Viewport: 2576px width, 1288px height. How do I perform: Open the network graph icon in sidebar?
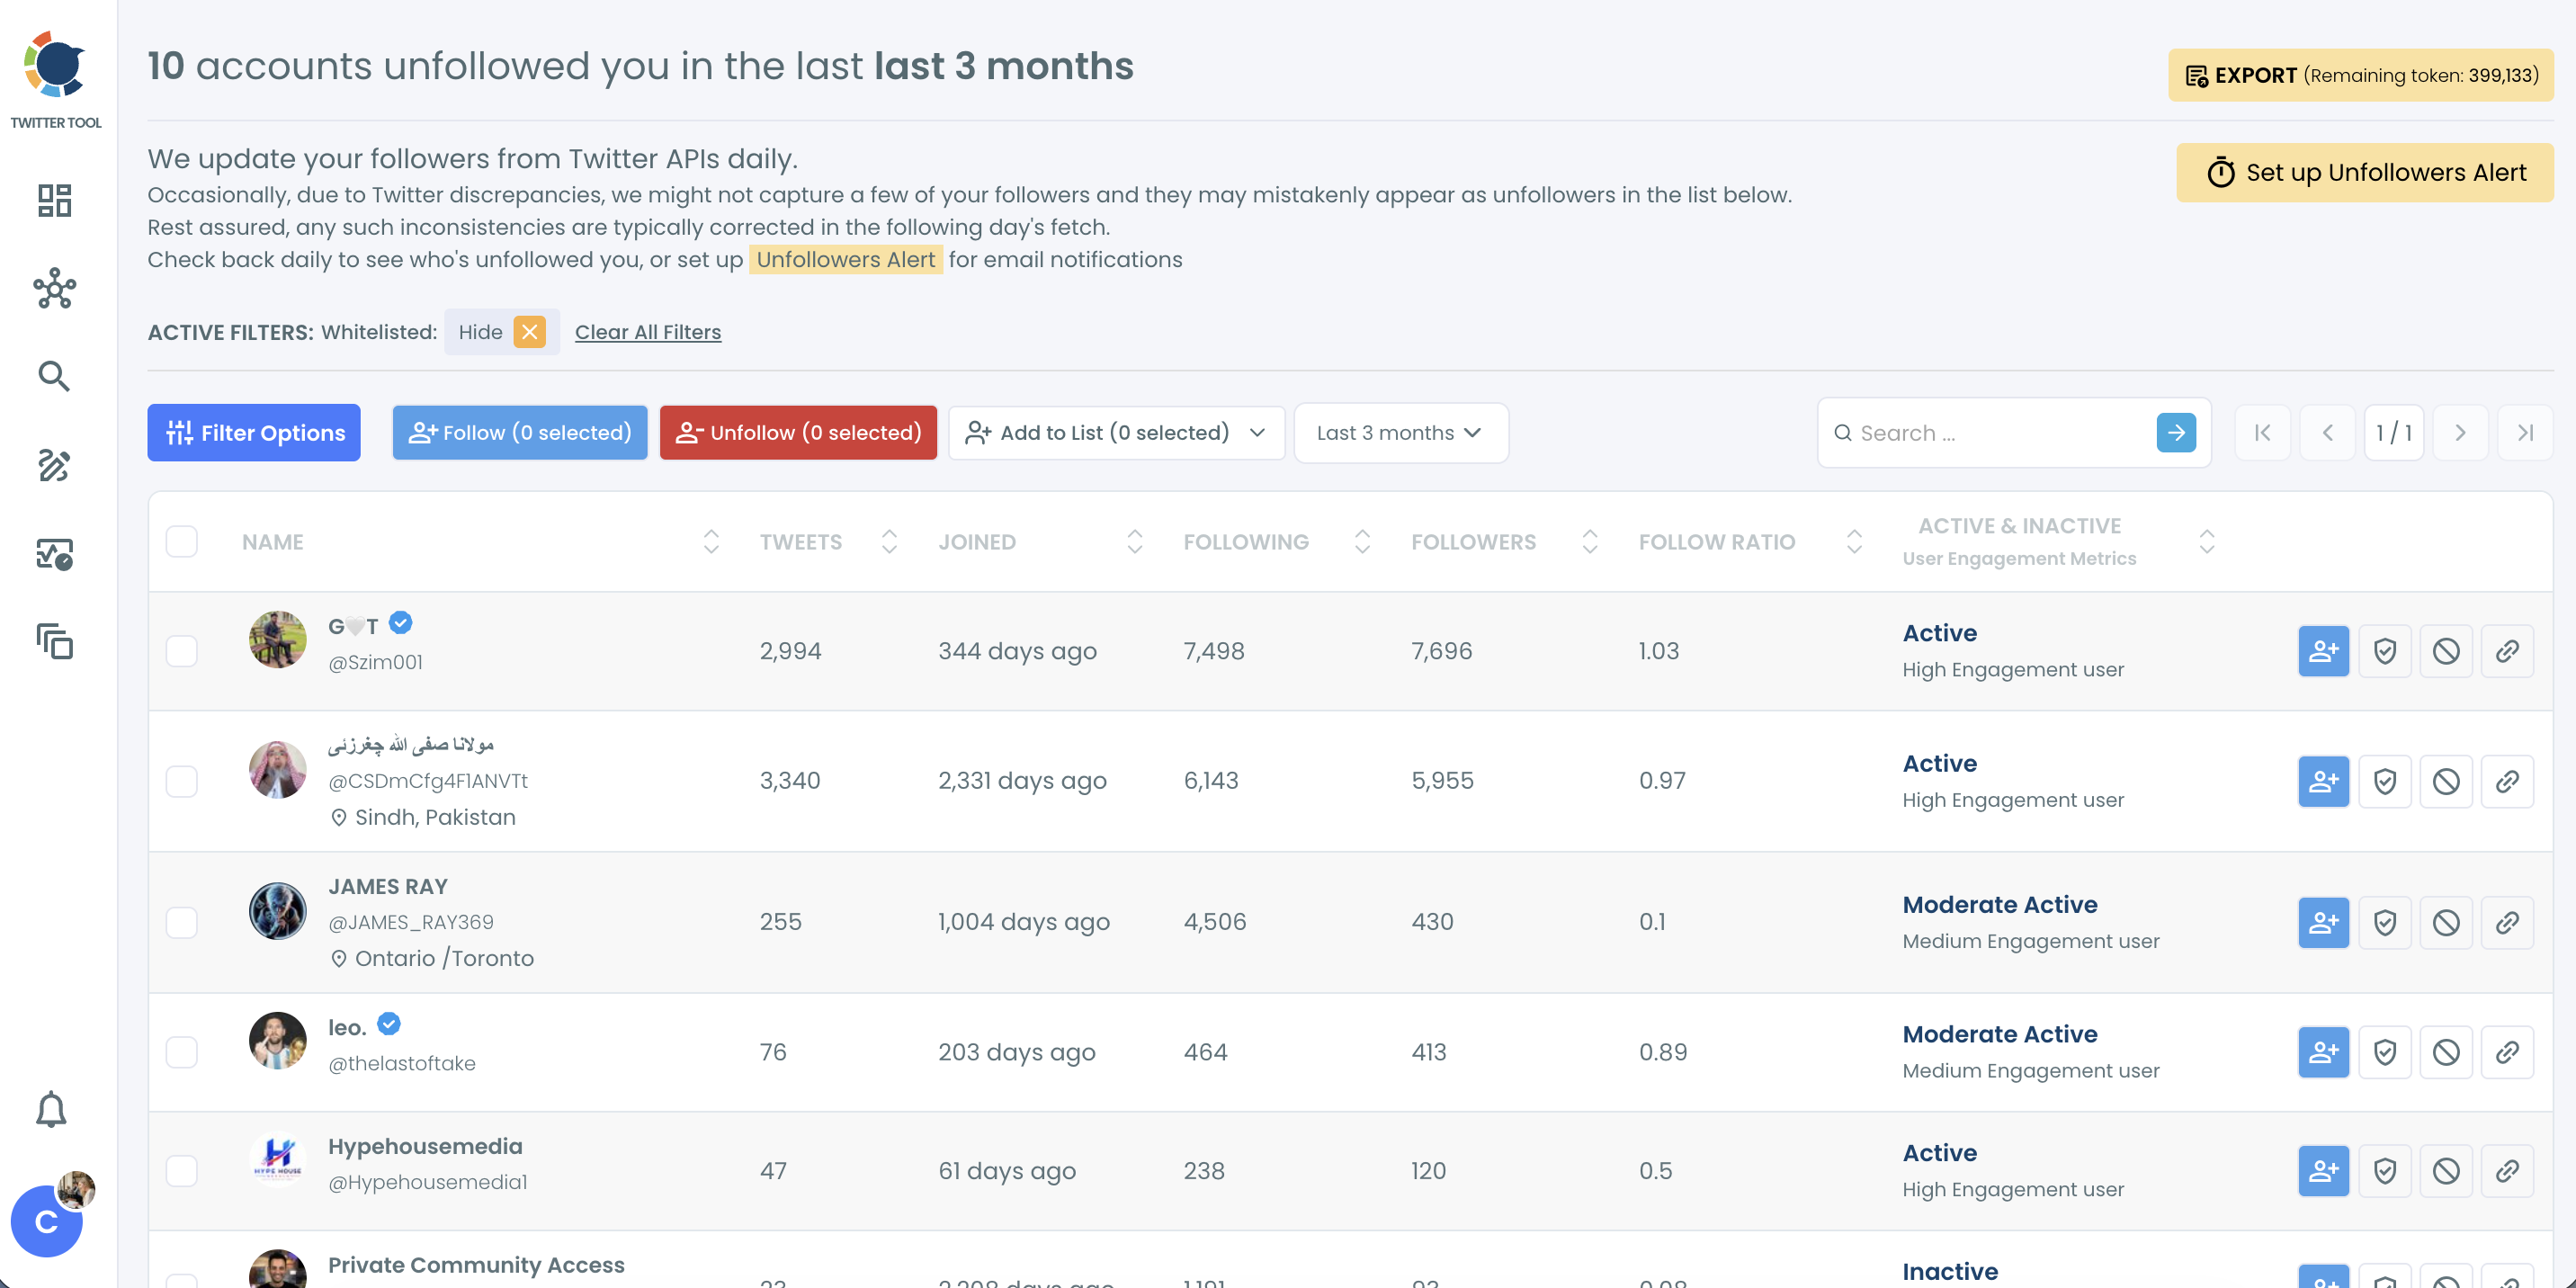55,288
